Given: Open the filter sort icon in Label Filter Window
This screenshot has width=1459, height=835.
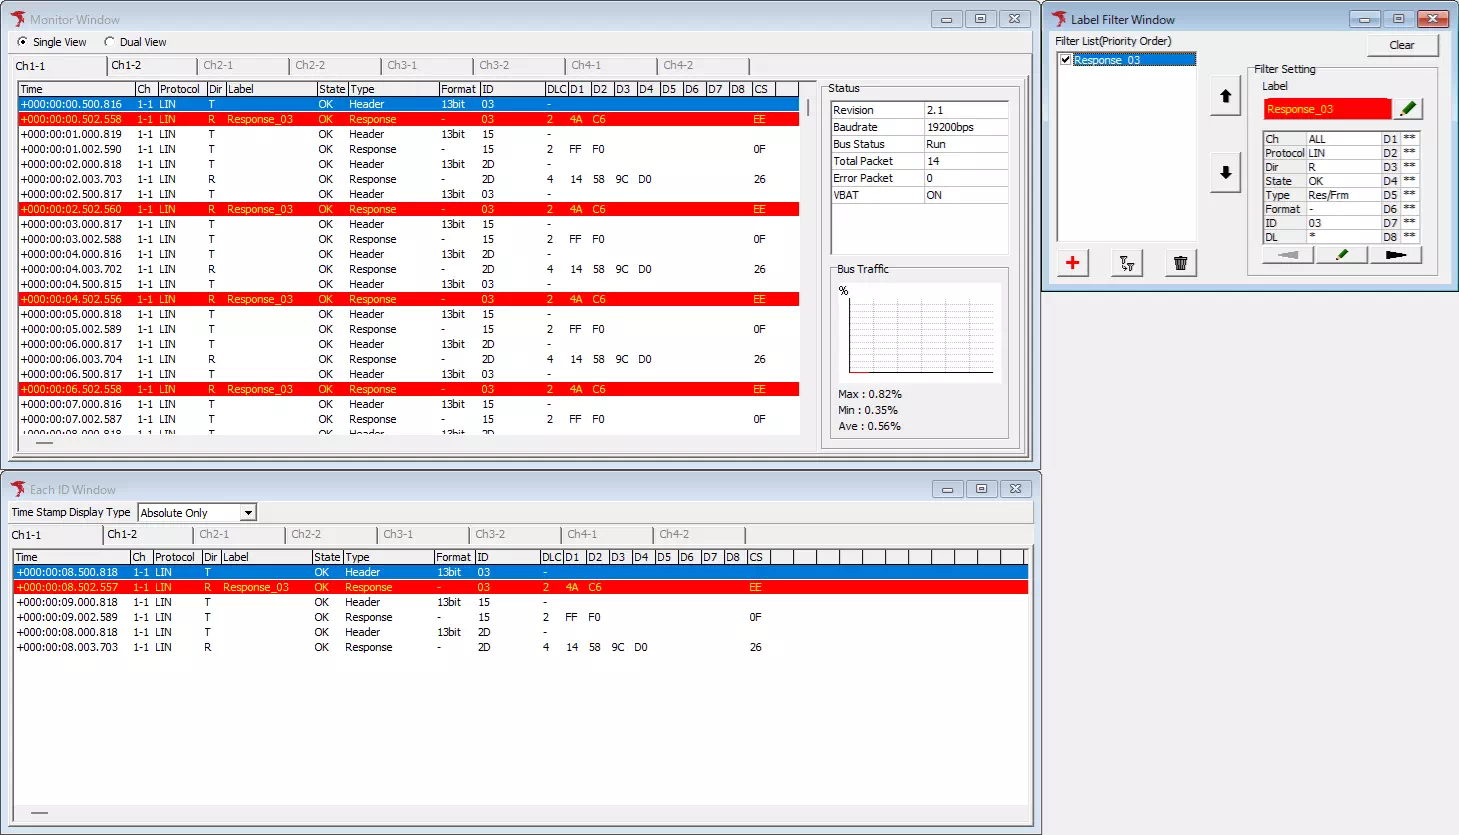Looking at the screenshot, I should 1126,262.
